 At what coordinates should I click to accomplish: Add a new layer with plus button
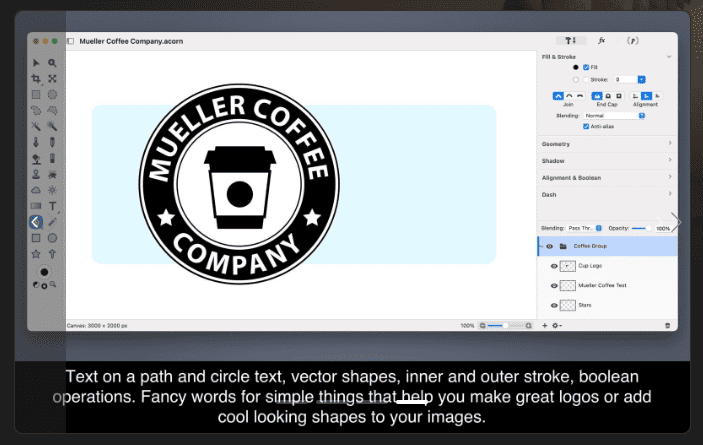545,325
